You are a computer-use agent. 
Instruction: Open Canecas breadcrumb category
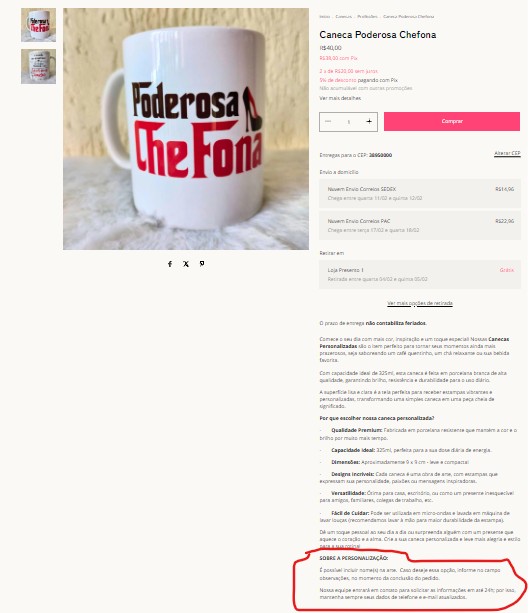(x=344, y=16)
